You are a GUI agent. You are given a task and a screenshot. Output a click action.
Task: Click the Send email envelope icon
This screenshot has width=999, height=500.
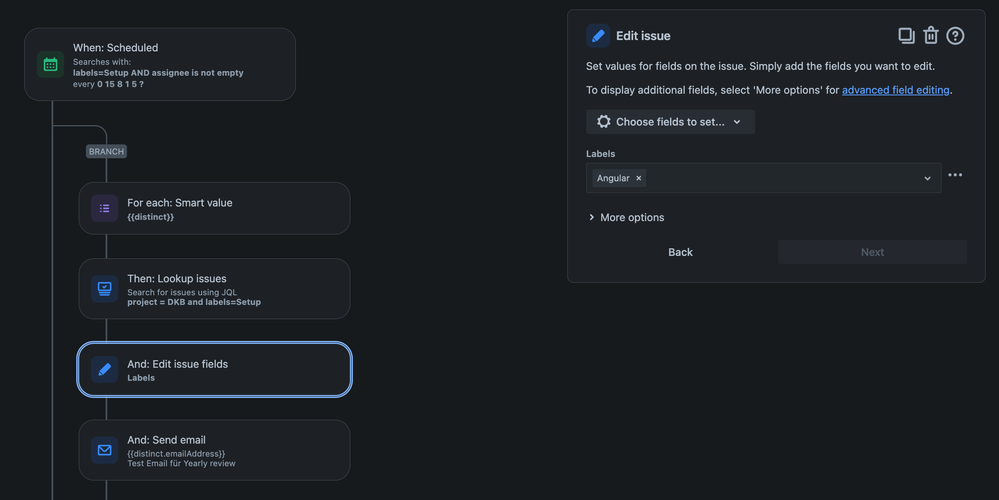[104, 450]
